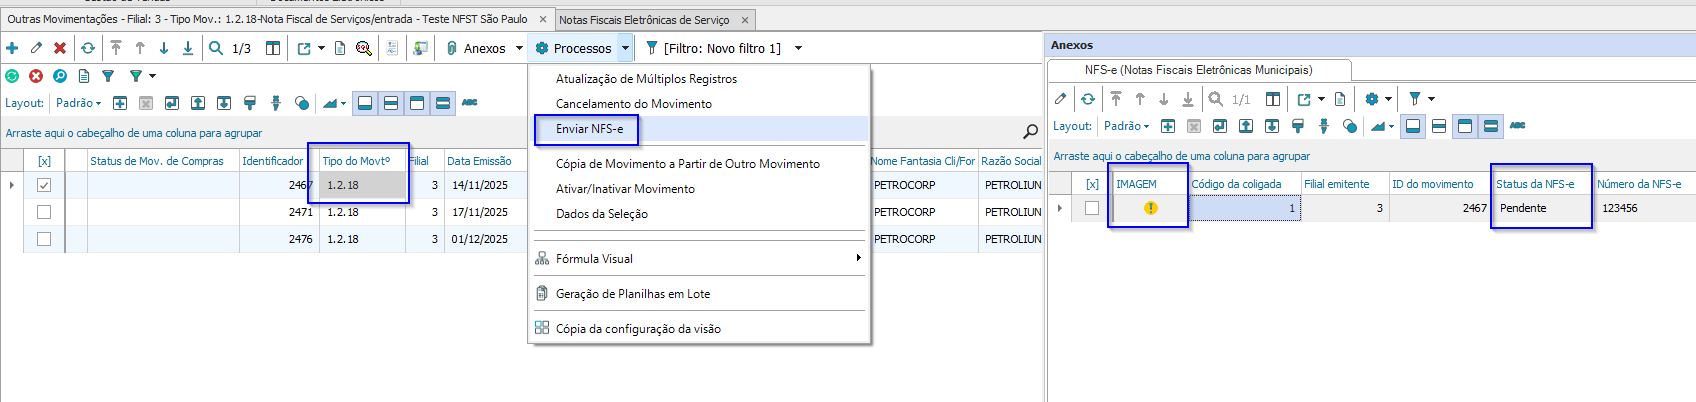
Task: Refresh the movements list with refresh icon
Action: (x=88, y=48)
